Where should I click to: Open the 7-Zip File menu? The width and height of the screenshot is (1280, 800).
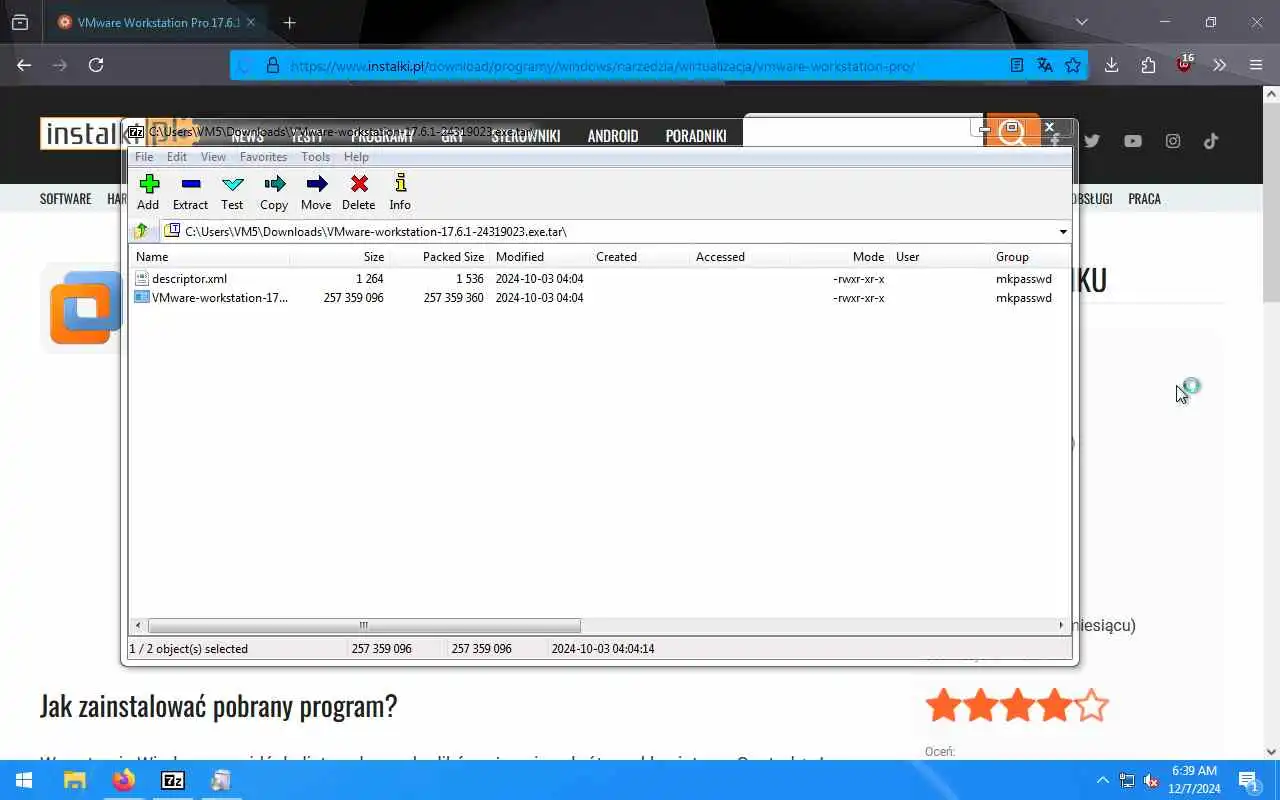point(144,157)
